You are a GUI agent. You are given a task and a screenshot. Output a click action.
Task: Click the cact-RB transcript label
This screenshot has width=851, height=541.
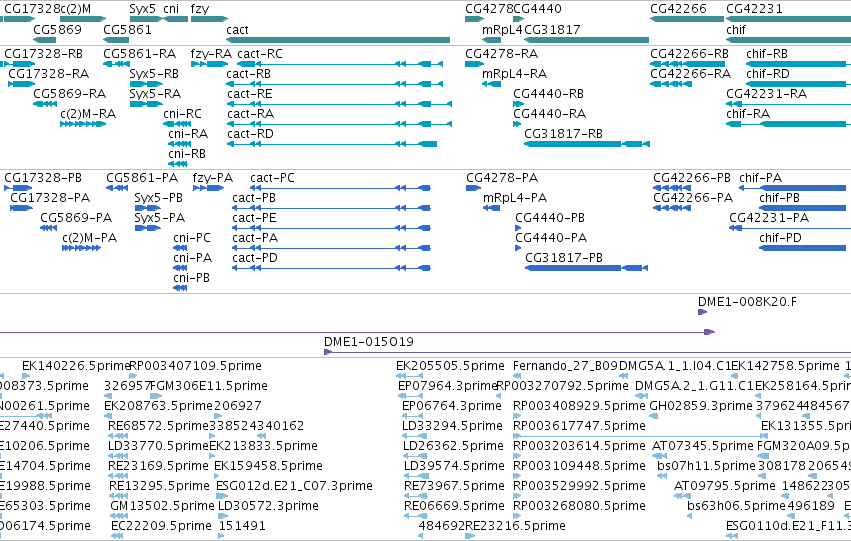[x=249, y=74]
